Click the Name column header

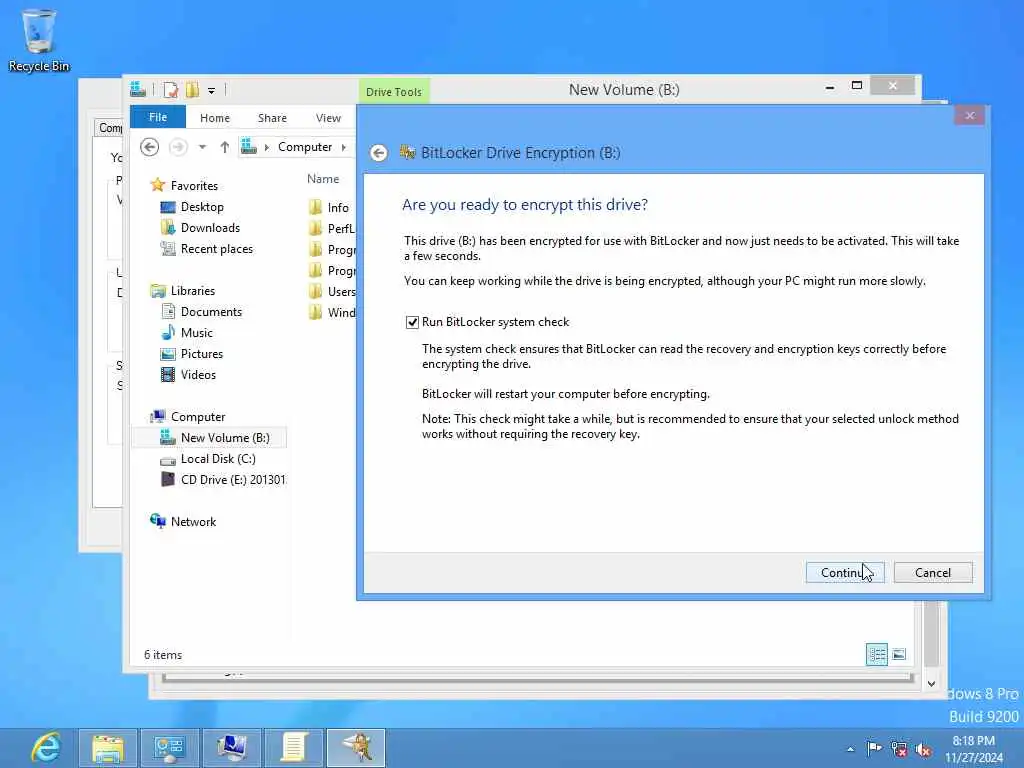point(323,179)
